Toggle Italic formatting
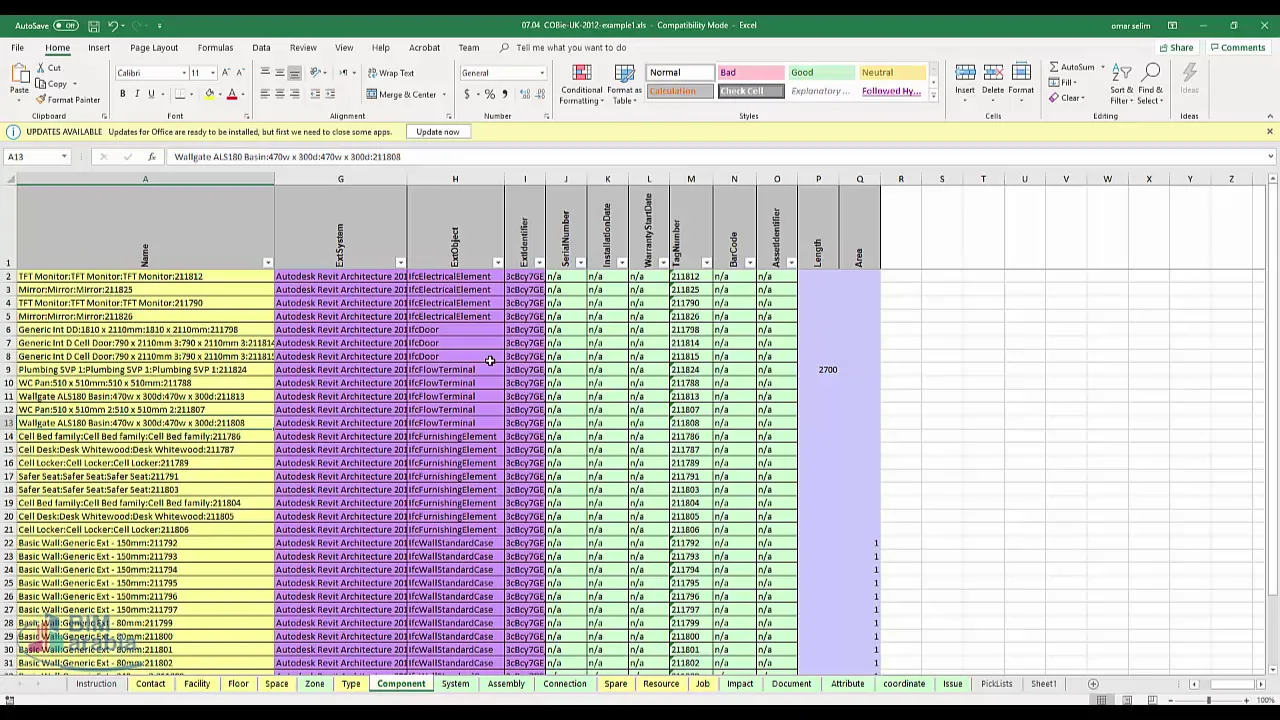The height and width of the screenshot is (720, 1280). pos(137,94)
